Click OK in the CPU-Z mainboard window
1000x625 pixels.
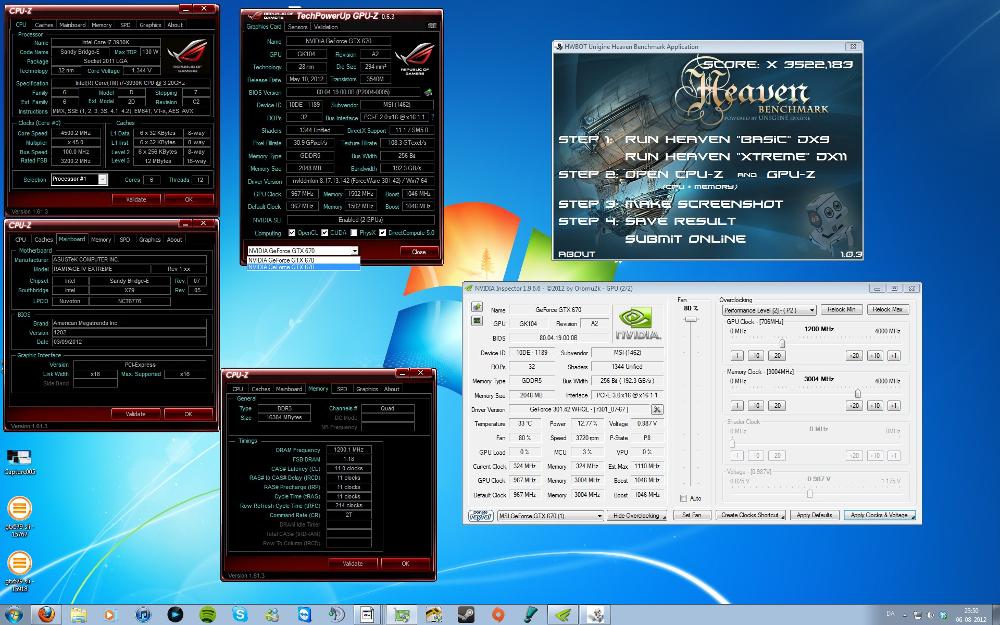pyautogui.click(x=188, y=414)
